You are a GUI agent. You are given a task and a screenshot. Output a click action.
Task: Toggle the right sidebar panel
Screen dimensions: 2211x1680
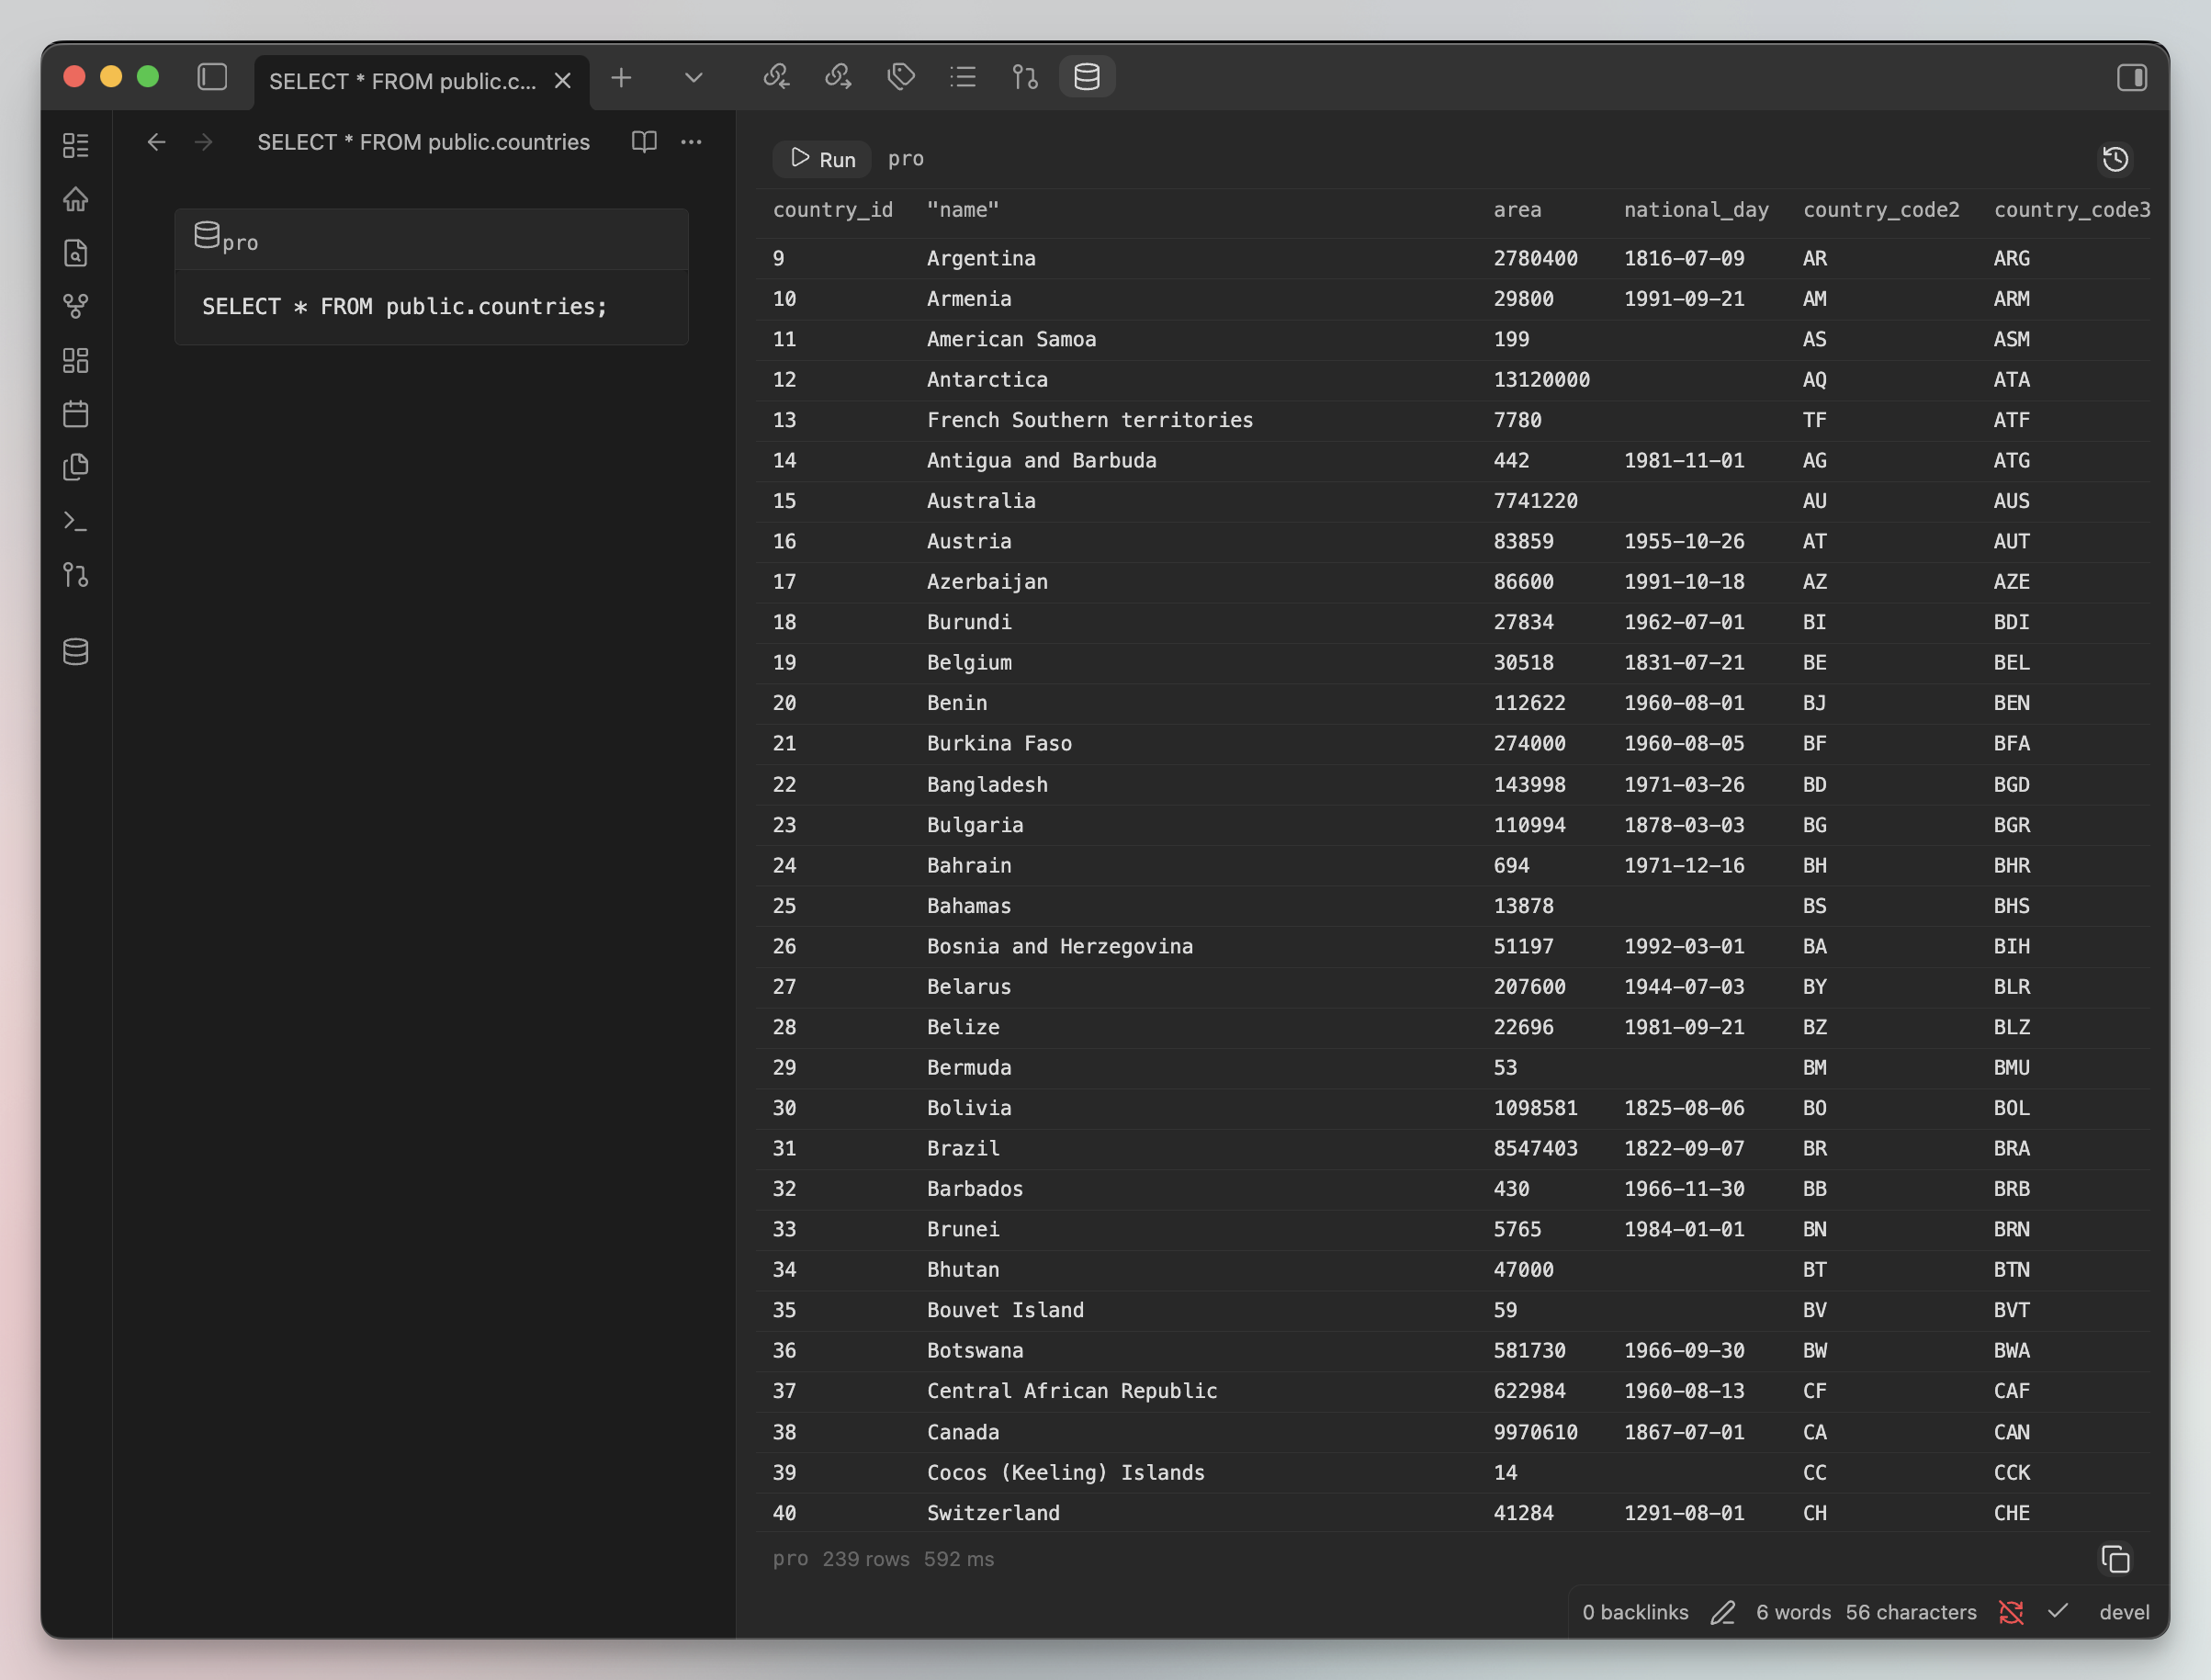coord(2131,77)
